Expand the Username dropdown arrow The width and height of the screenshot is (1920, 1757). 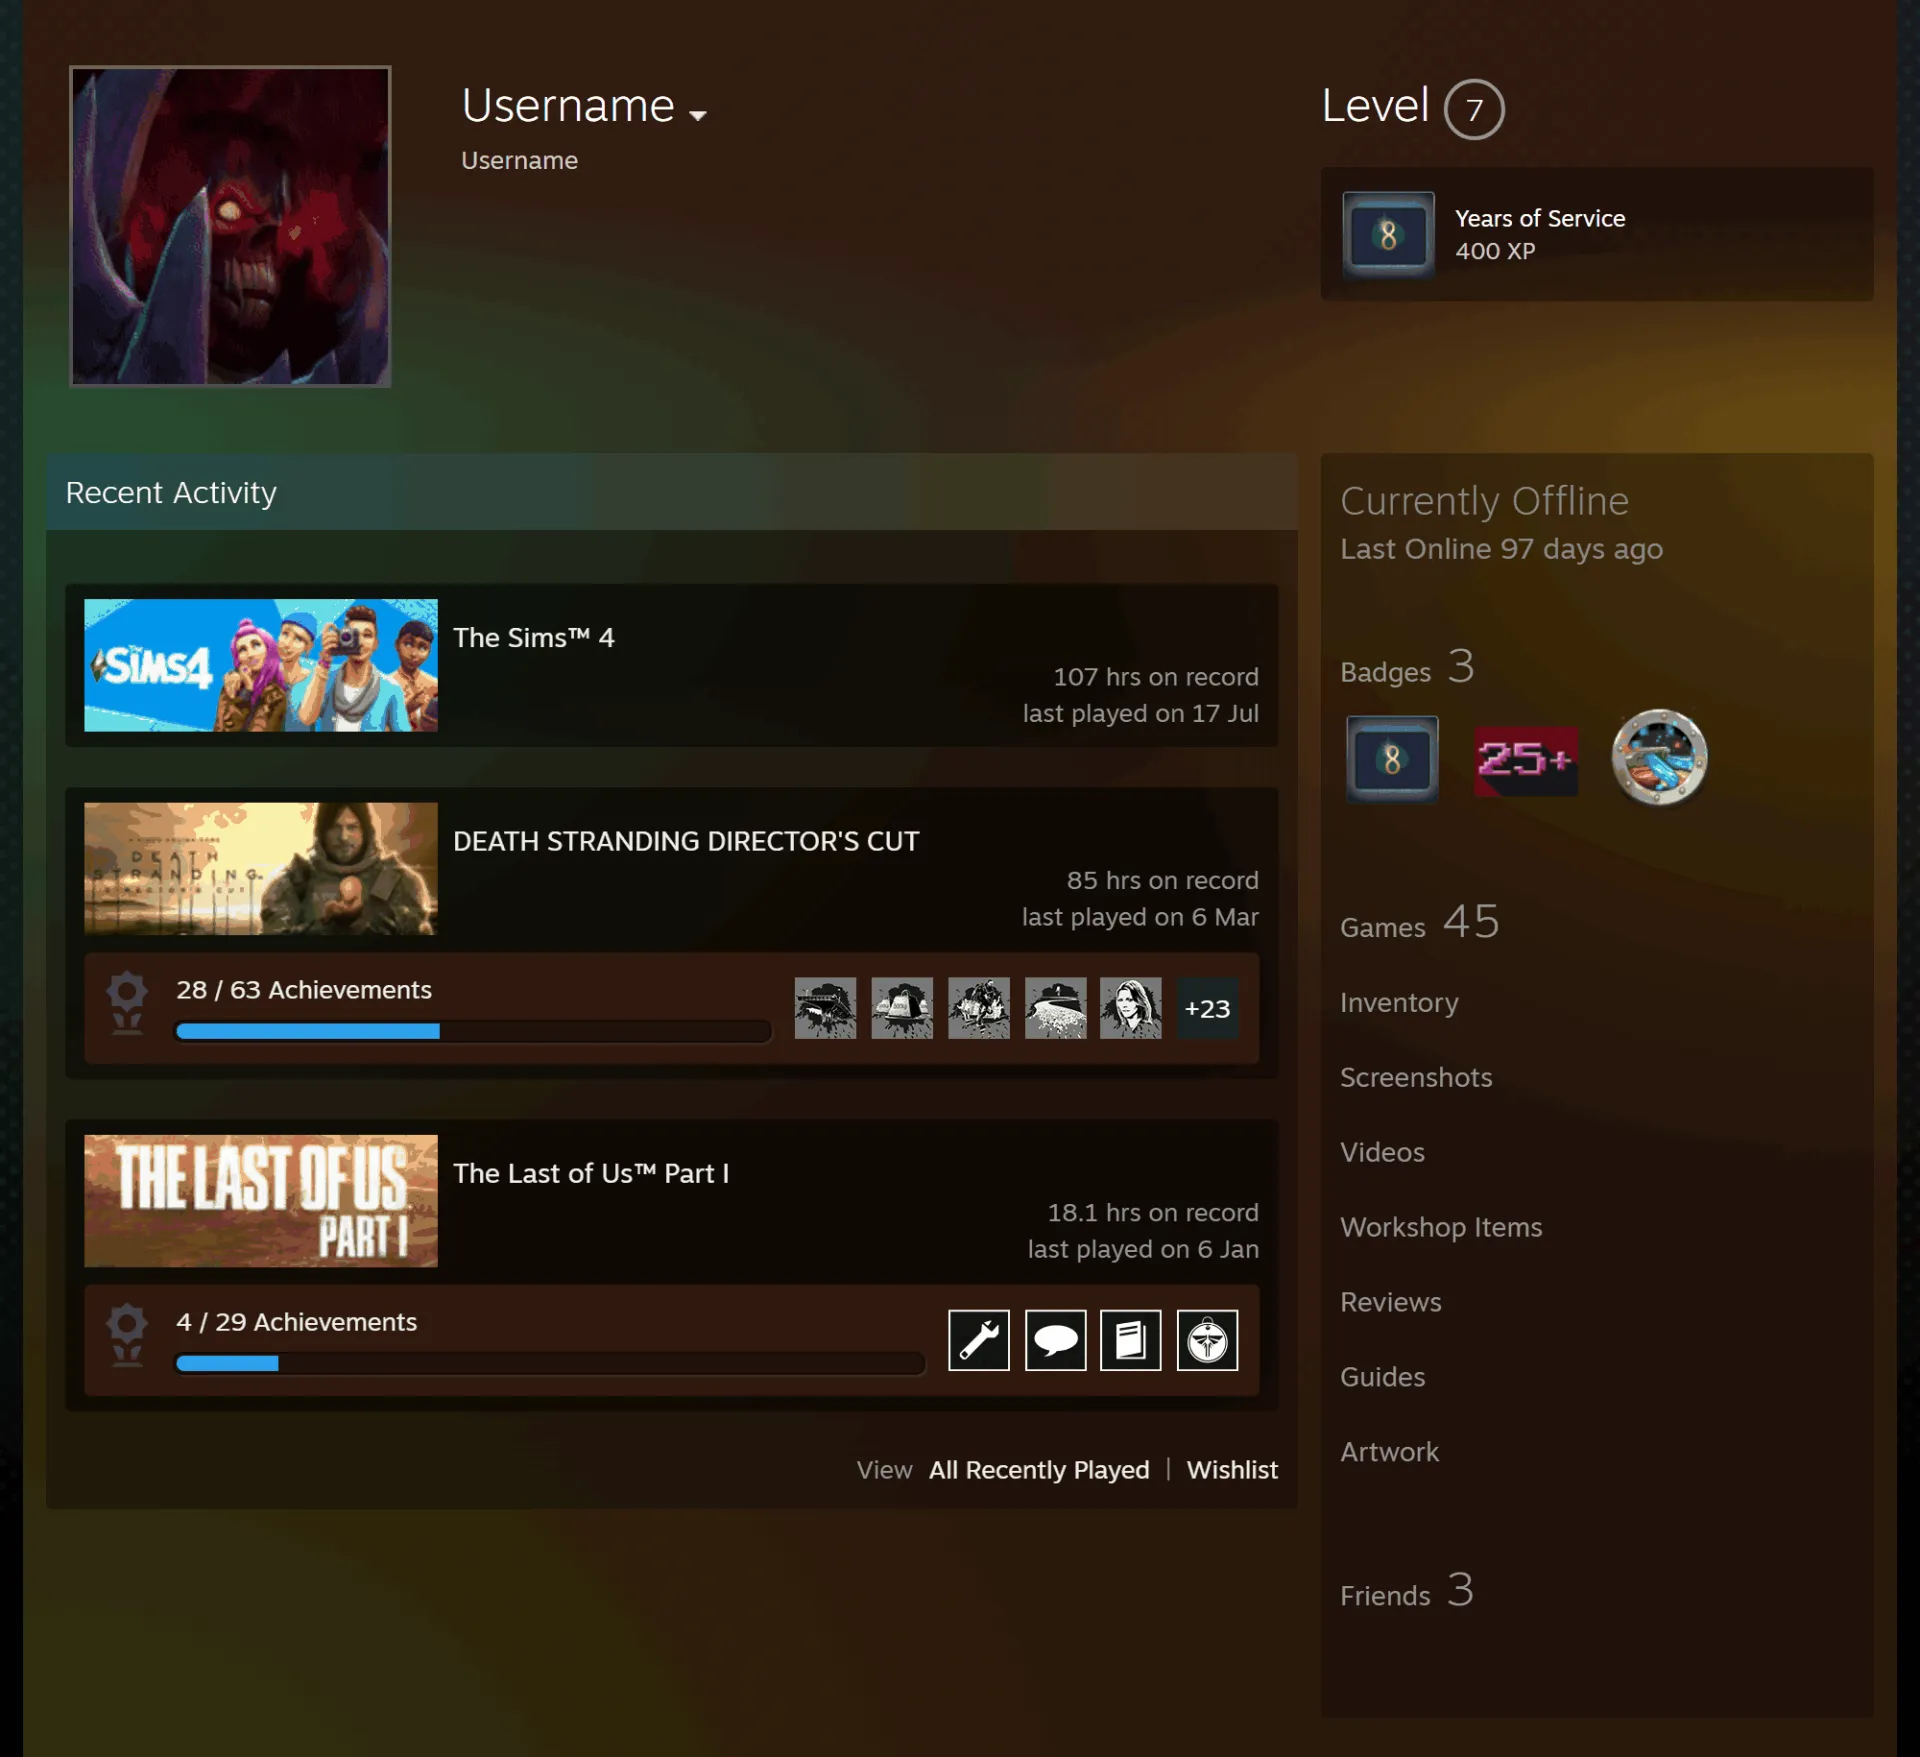697,115
